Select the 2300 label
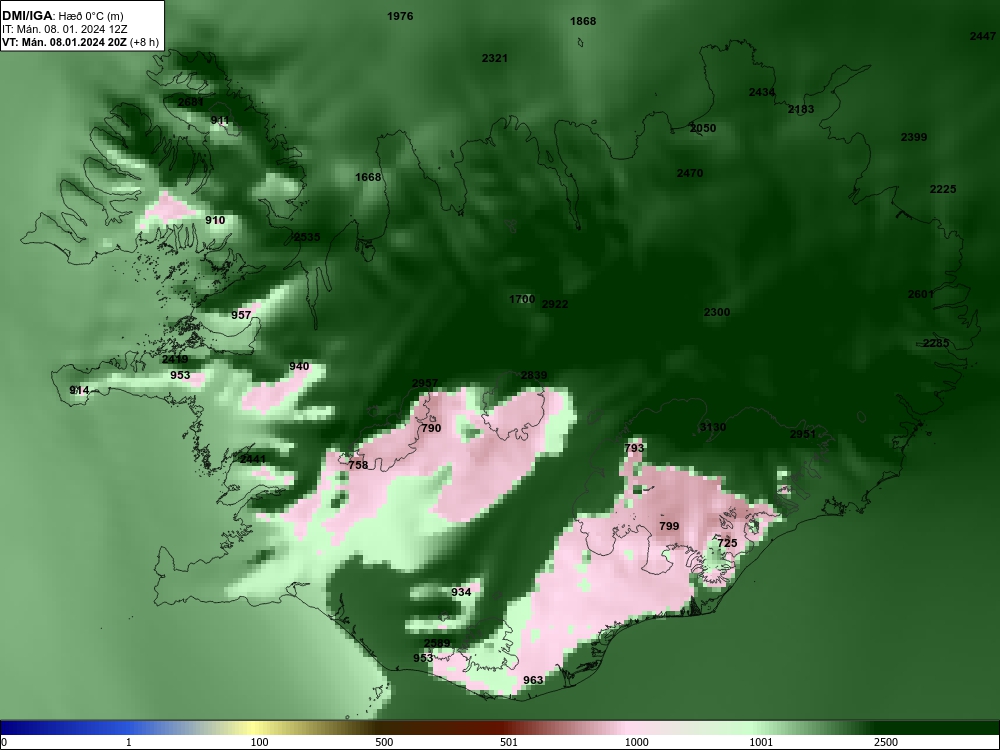 (x=717, y=312)
